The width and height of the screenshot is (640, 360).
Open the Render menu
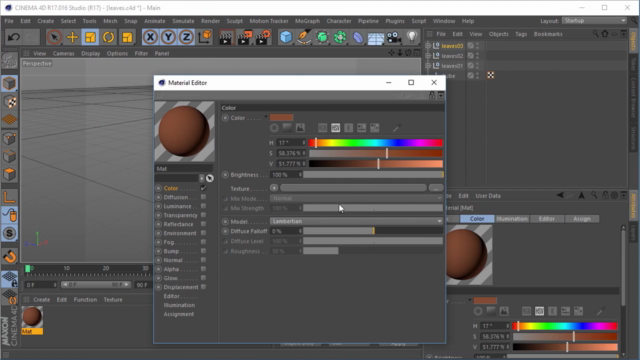click(x=210, y=21)
